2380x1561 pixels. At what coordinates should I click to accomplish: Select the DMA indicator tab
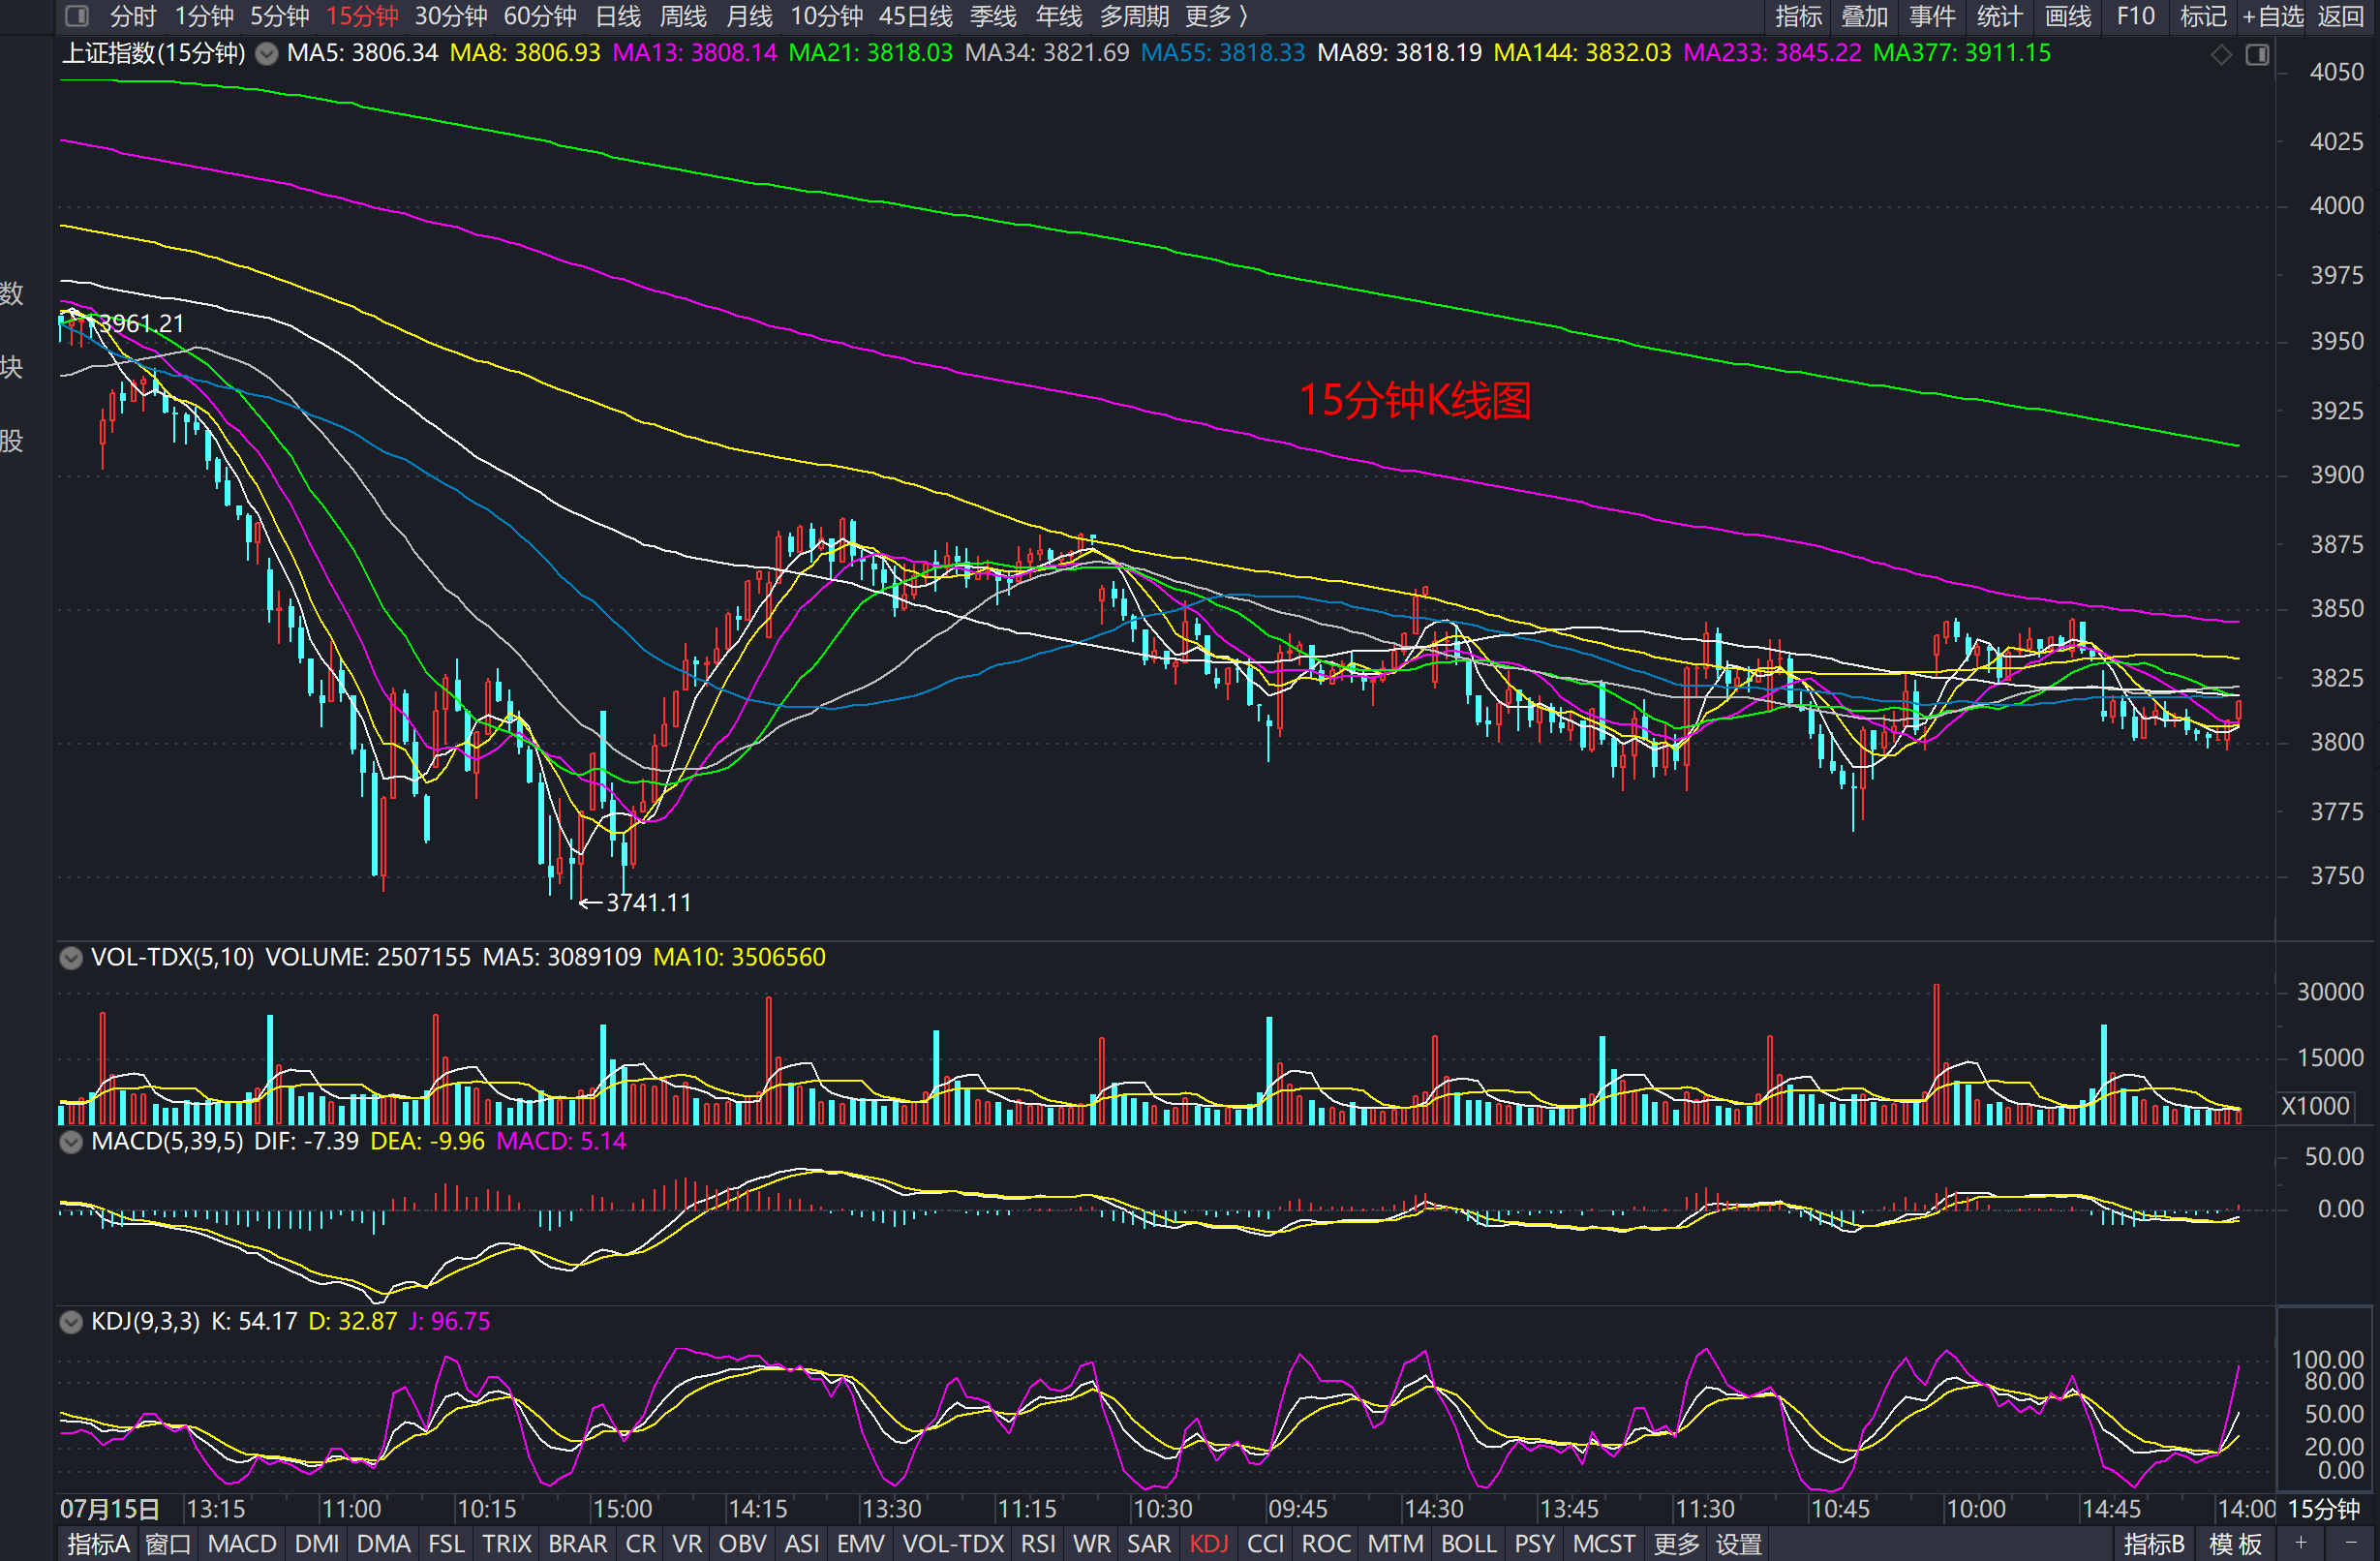[x=384, y=1544]
